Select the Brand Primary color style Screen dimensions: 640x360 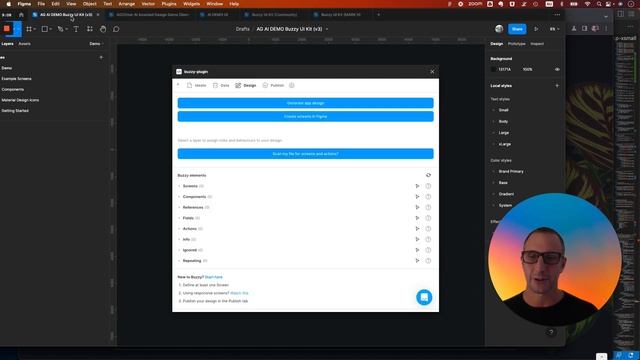coord(511,171)
